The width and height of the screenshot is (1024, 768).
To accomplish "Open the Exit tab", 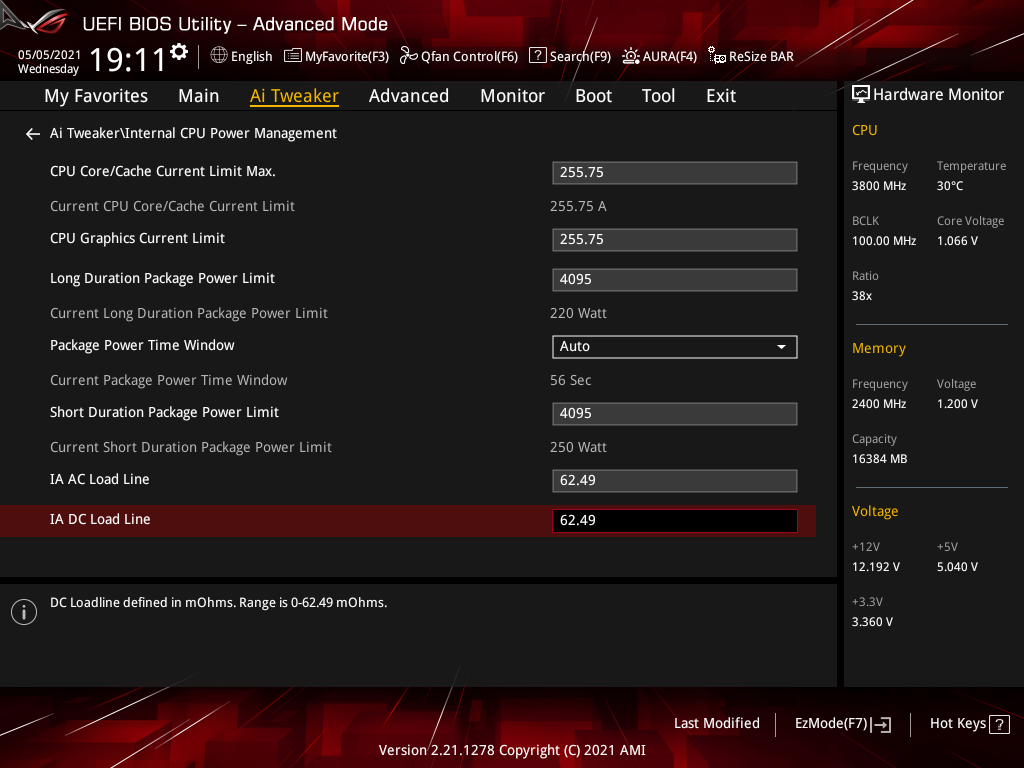I will [721, 96].
